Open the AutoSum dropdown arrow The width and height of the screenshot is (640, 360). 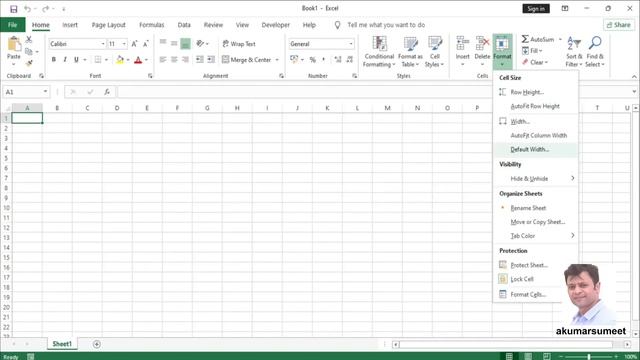(x=560, y=39)
